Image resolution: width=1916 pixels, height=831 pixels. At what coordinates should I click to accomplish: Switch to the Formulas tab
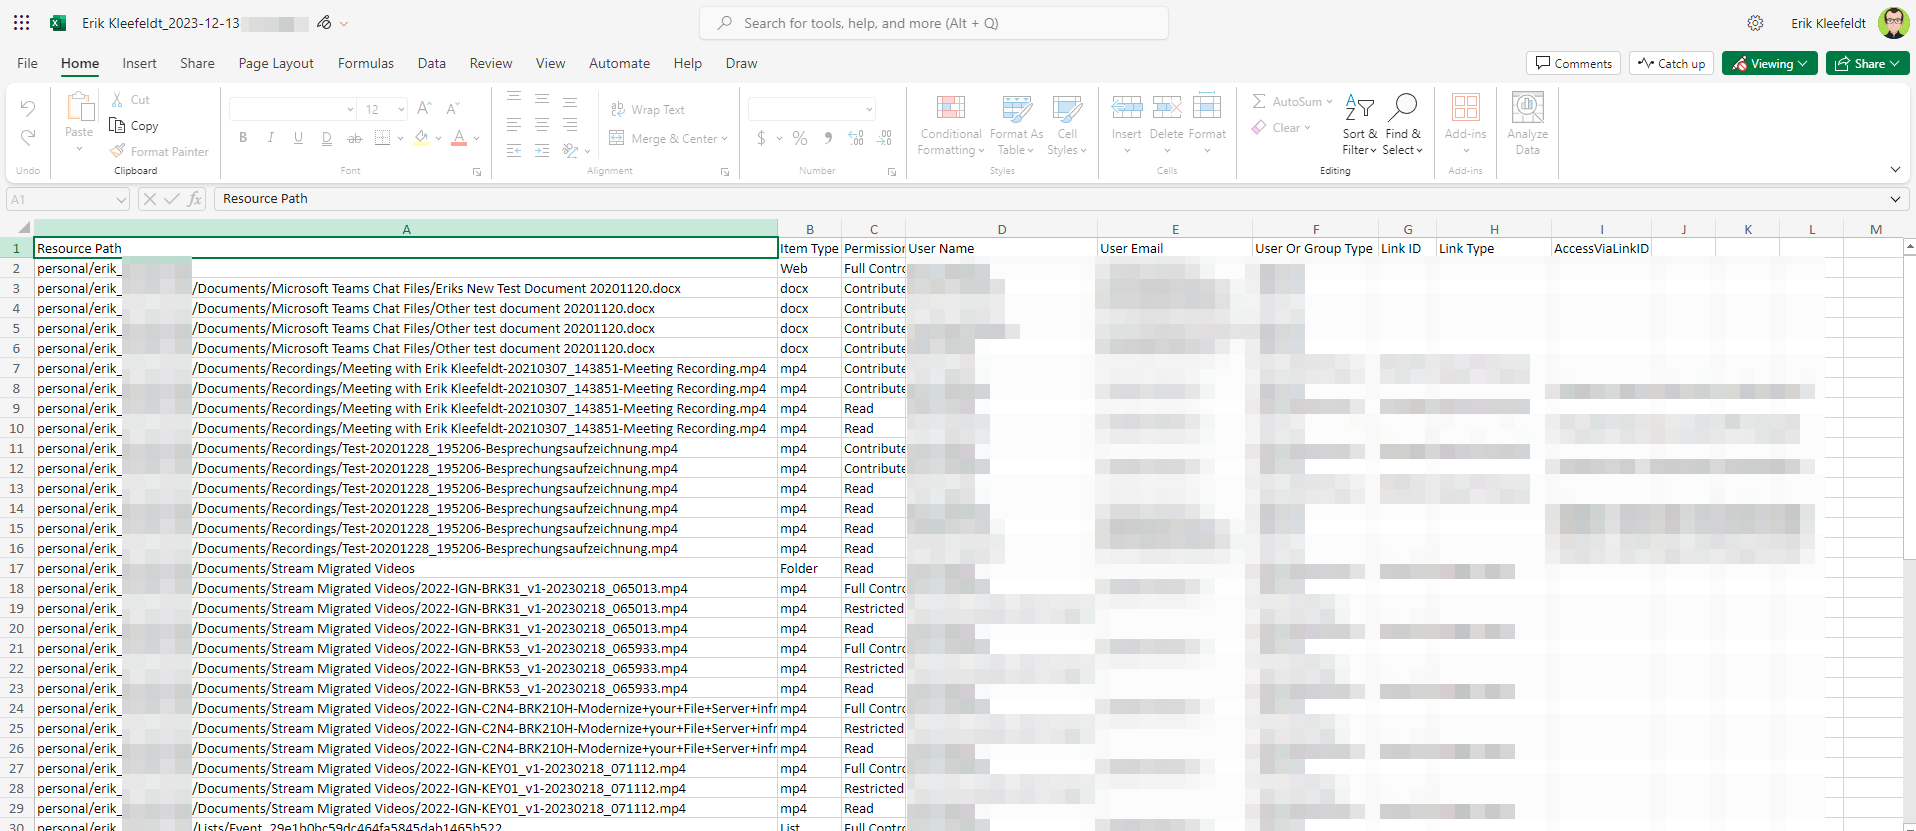click(x=365, y=63)
